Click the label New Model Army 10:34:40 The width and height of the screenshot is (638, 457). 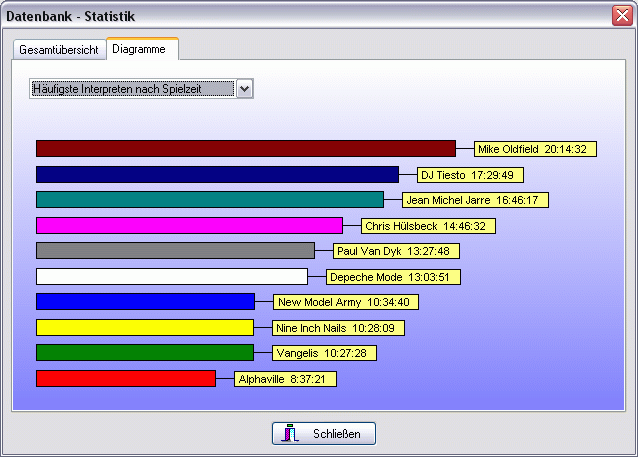[346, 302]
